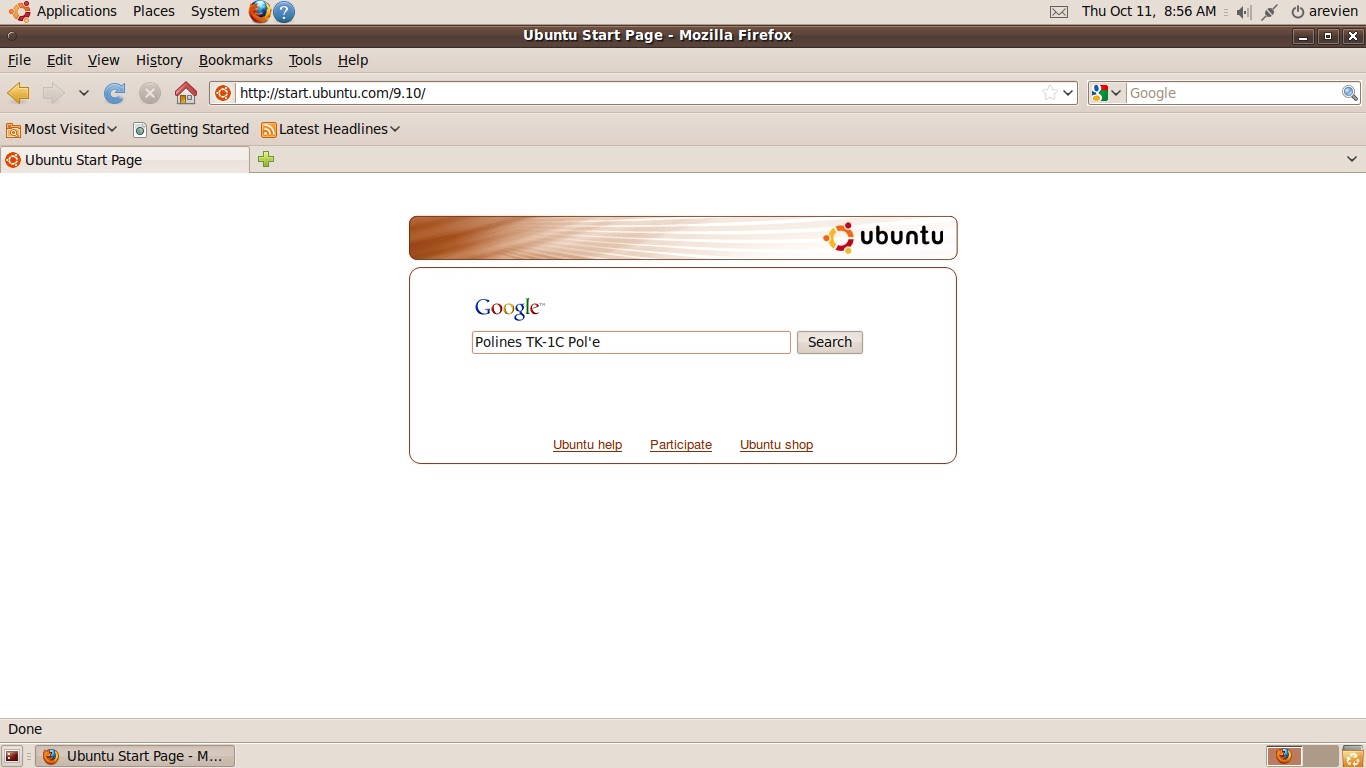Open a new tab with the plus icon
The image size is (1366, 768).
tap(266, 159)
